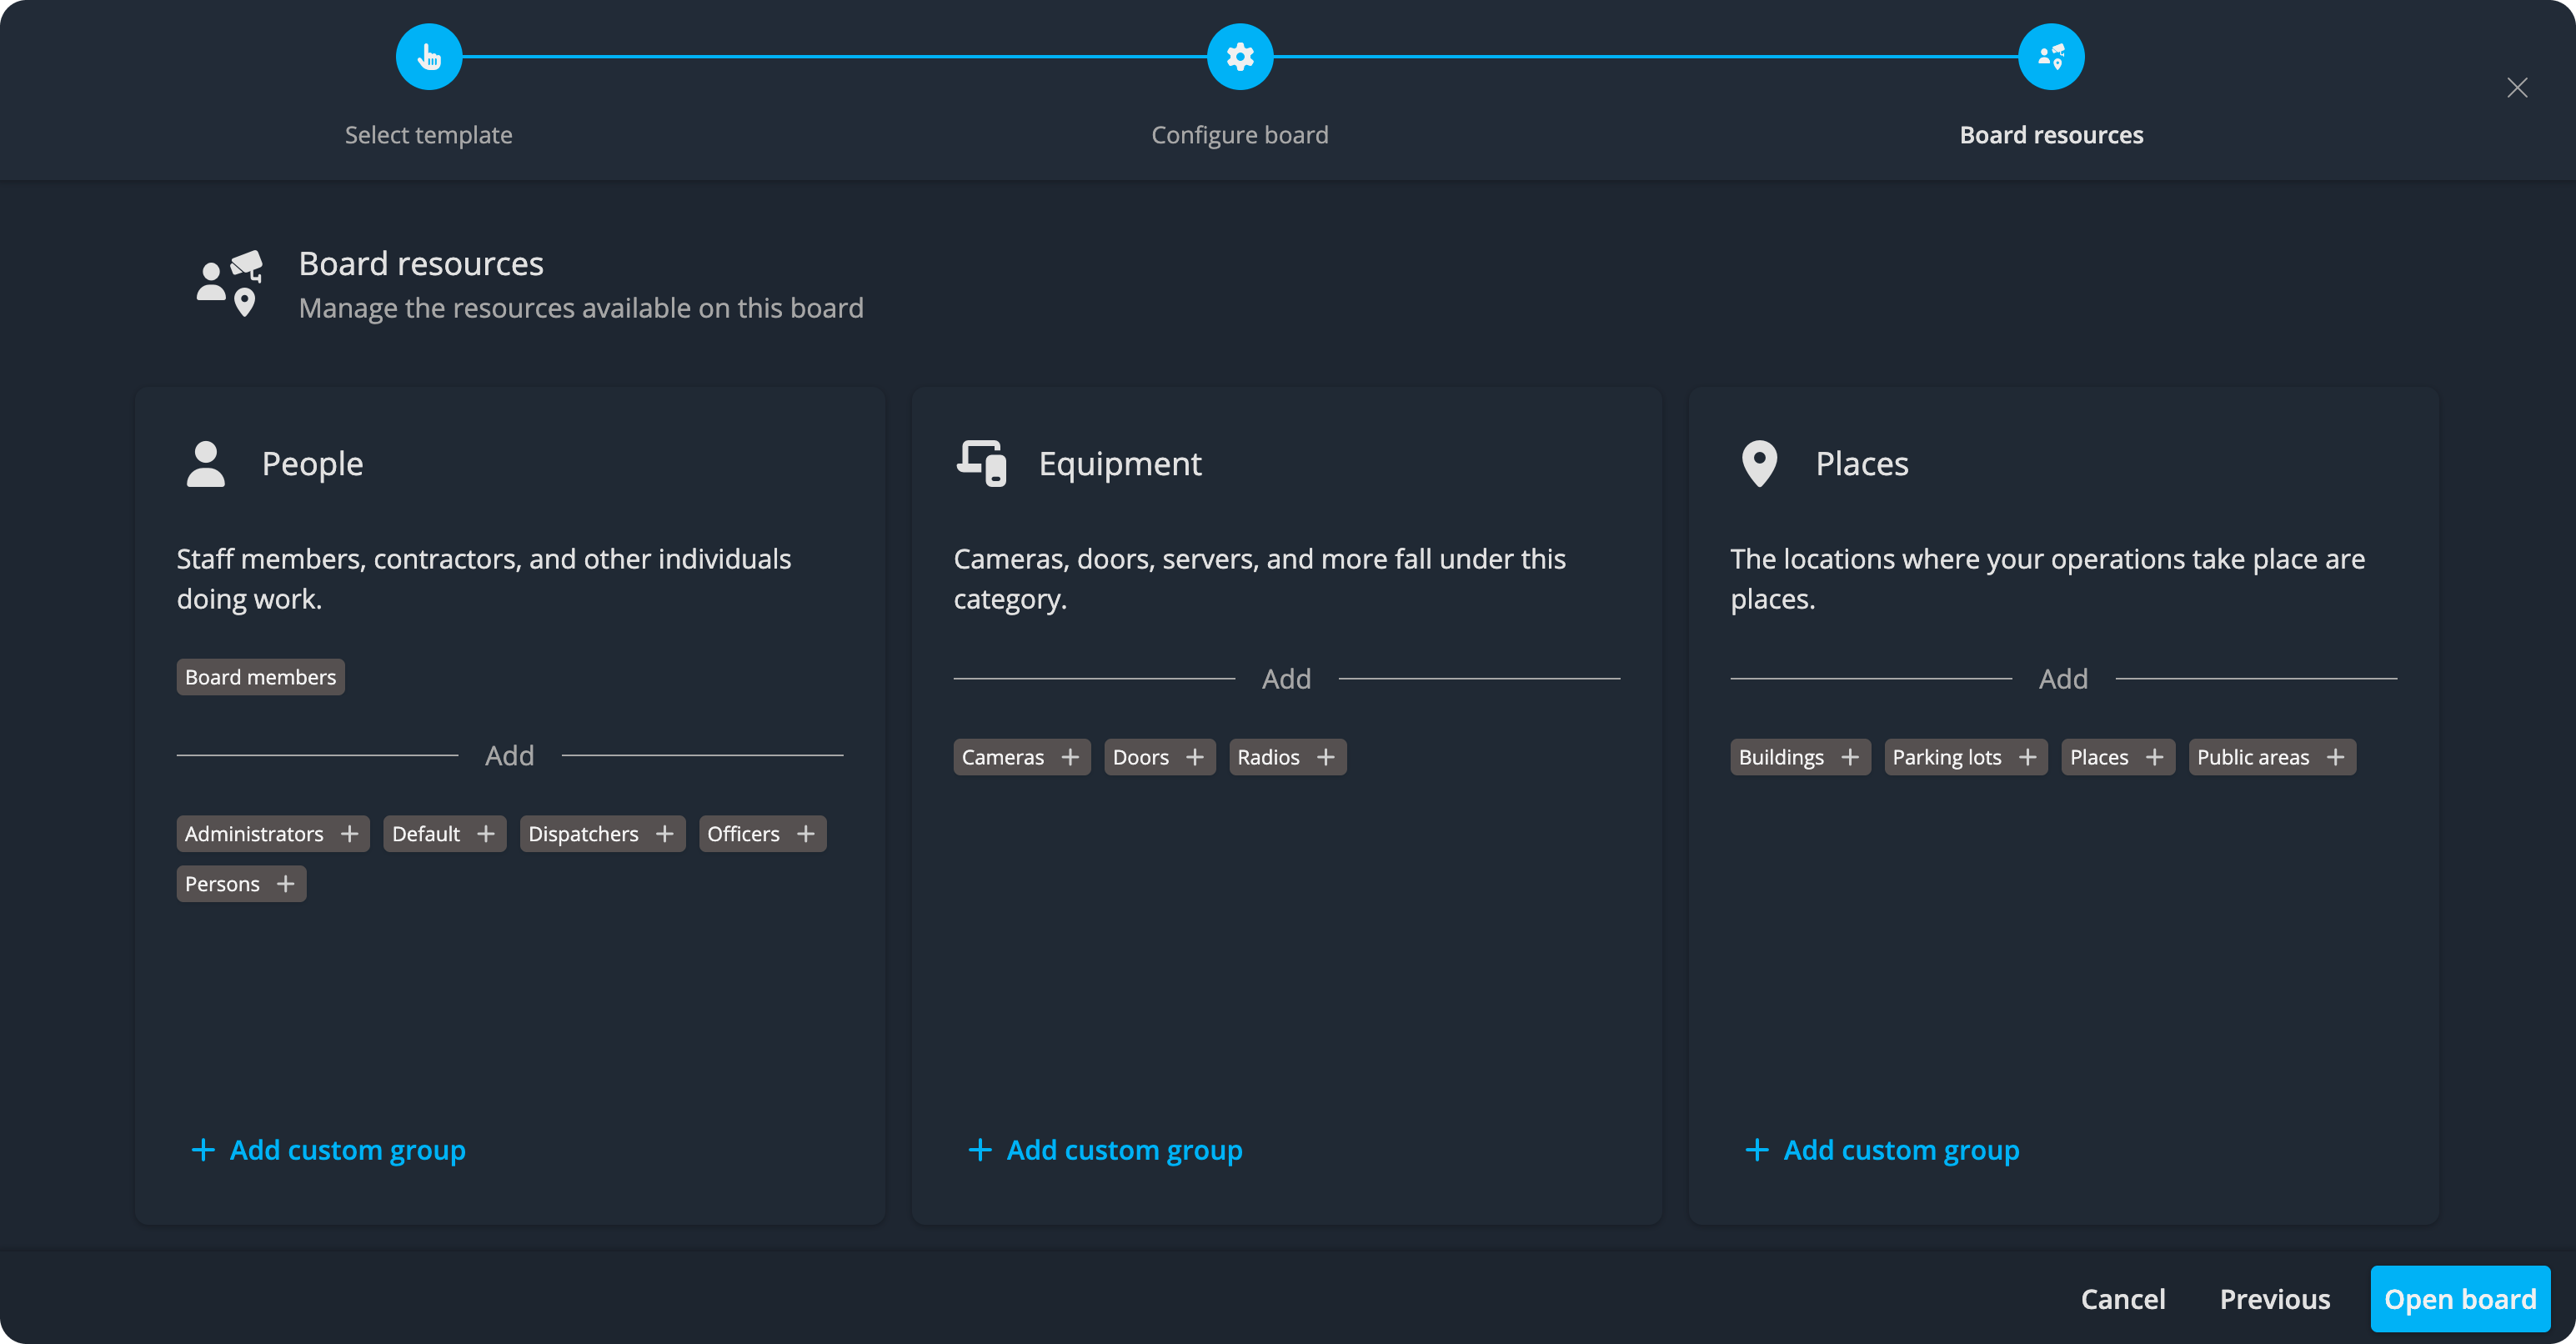Click the Configure board gear icon
2576x1344 pixels.
tap(1239, 57)
